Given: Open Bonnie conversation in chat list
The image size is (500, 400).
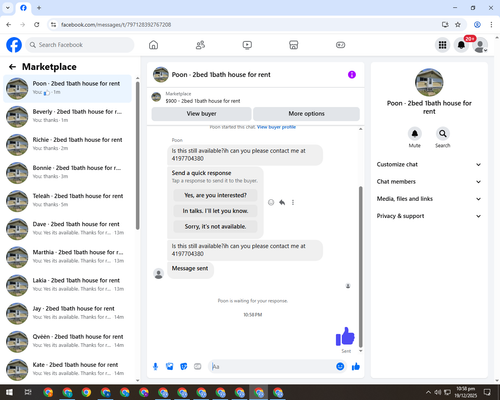Looking at the screenshot, I should 68,173.
